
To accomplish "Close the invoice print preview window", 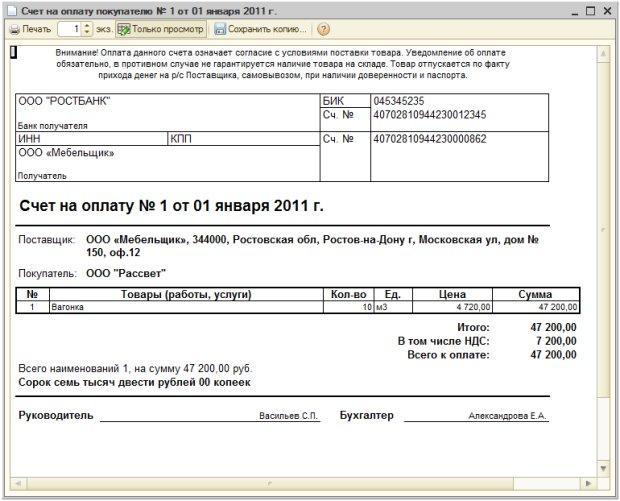I will (x=607, y=9).
